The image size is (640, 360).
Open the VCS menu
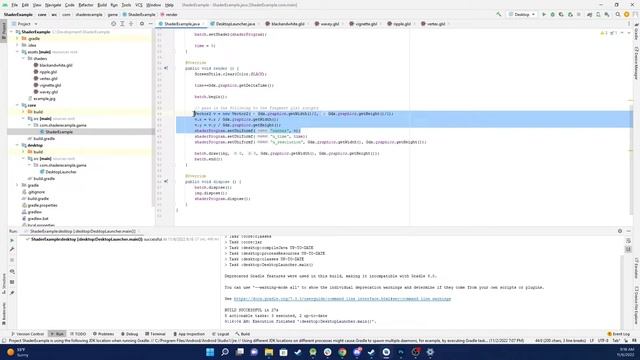[x=139, y=5]
